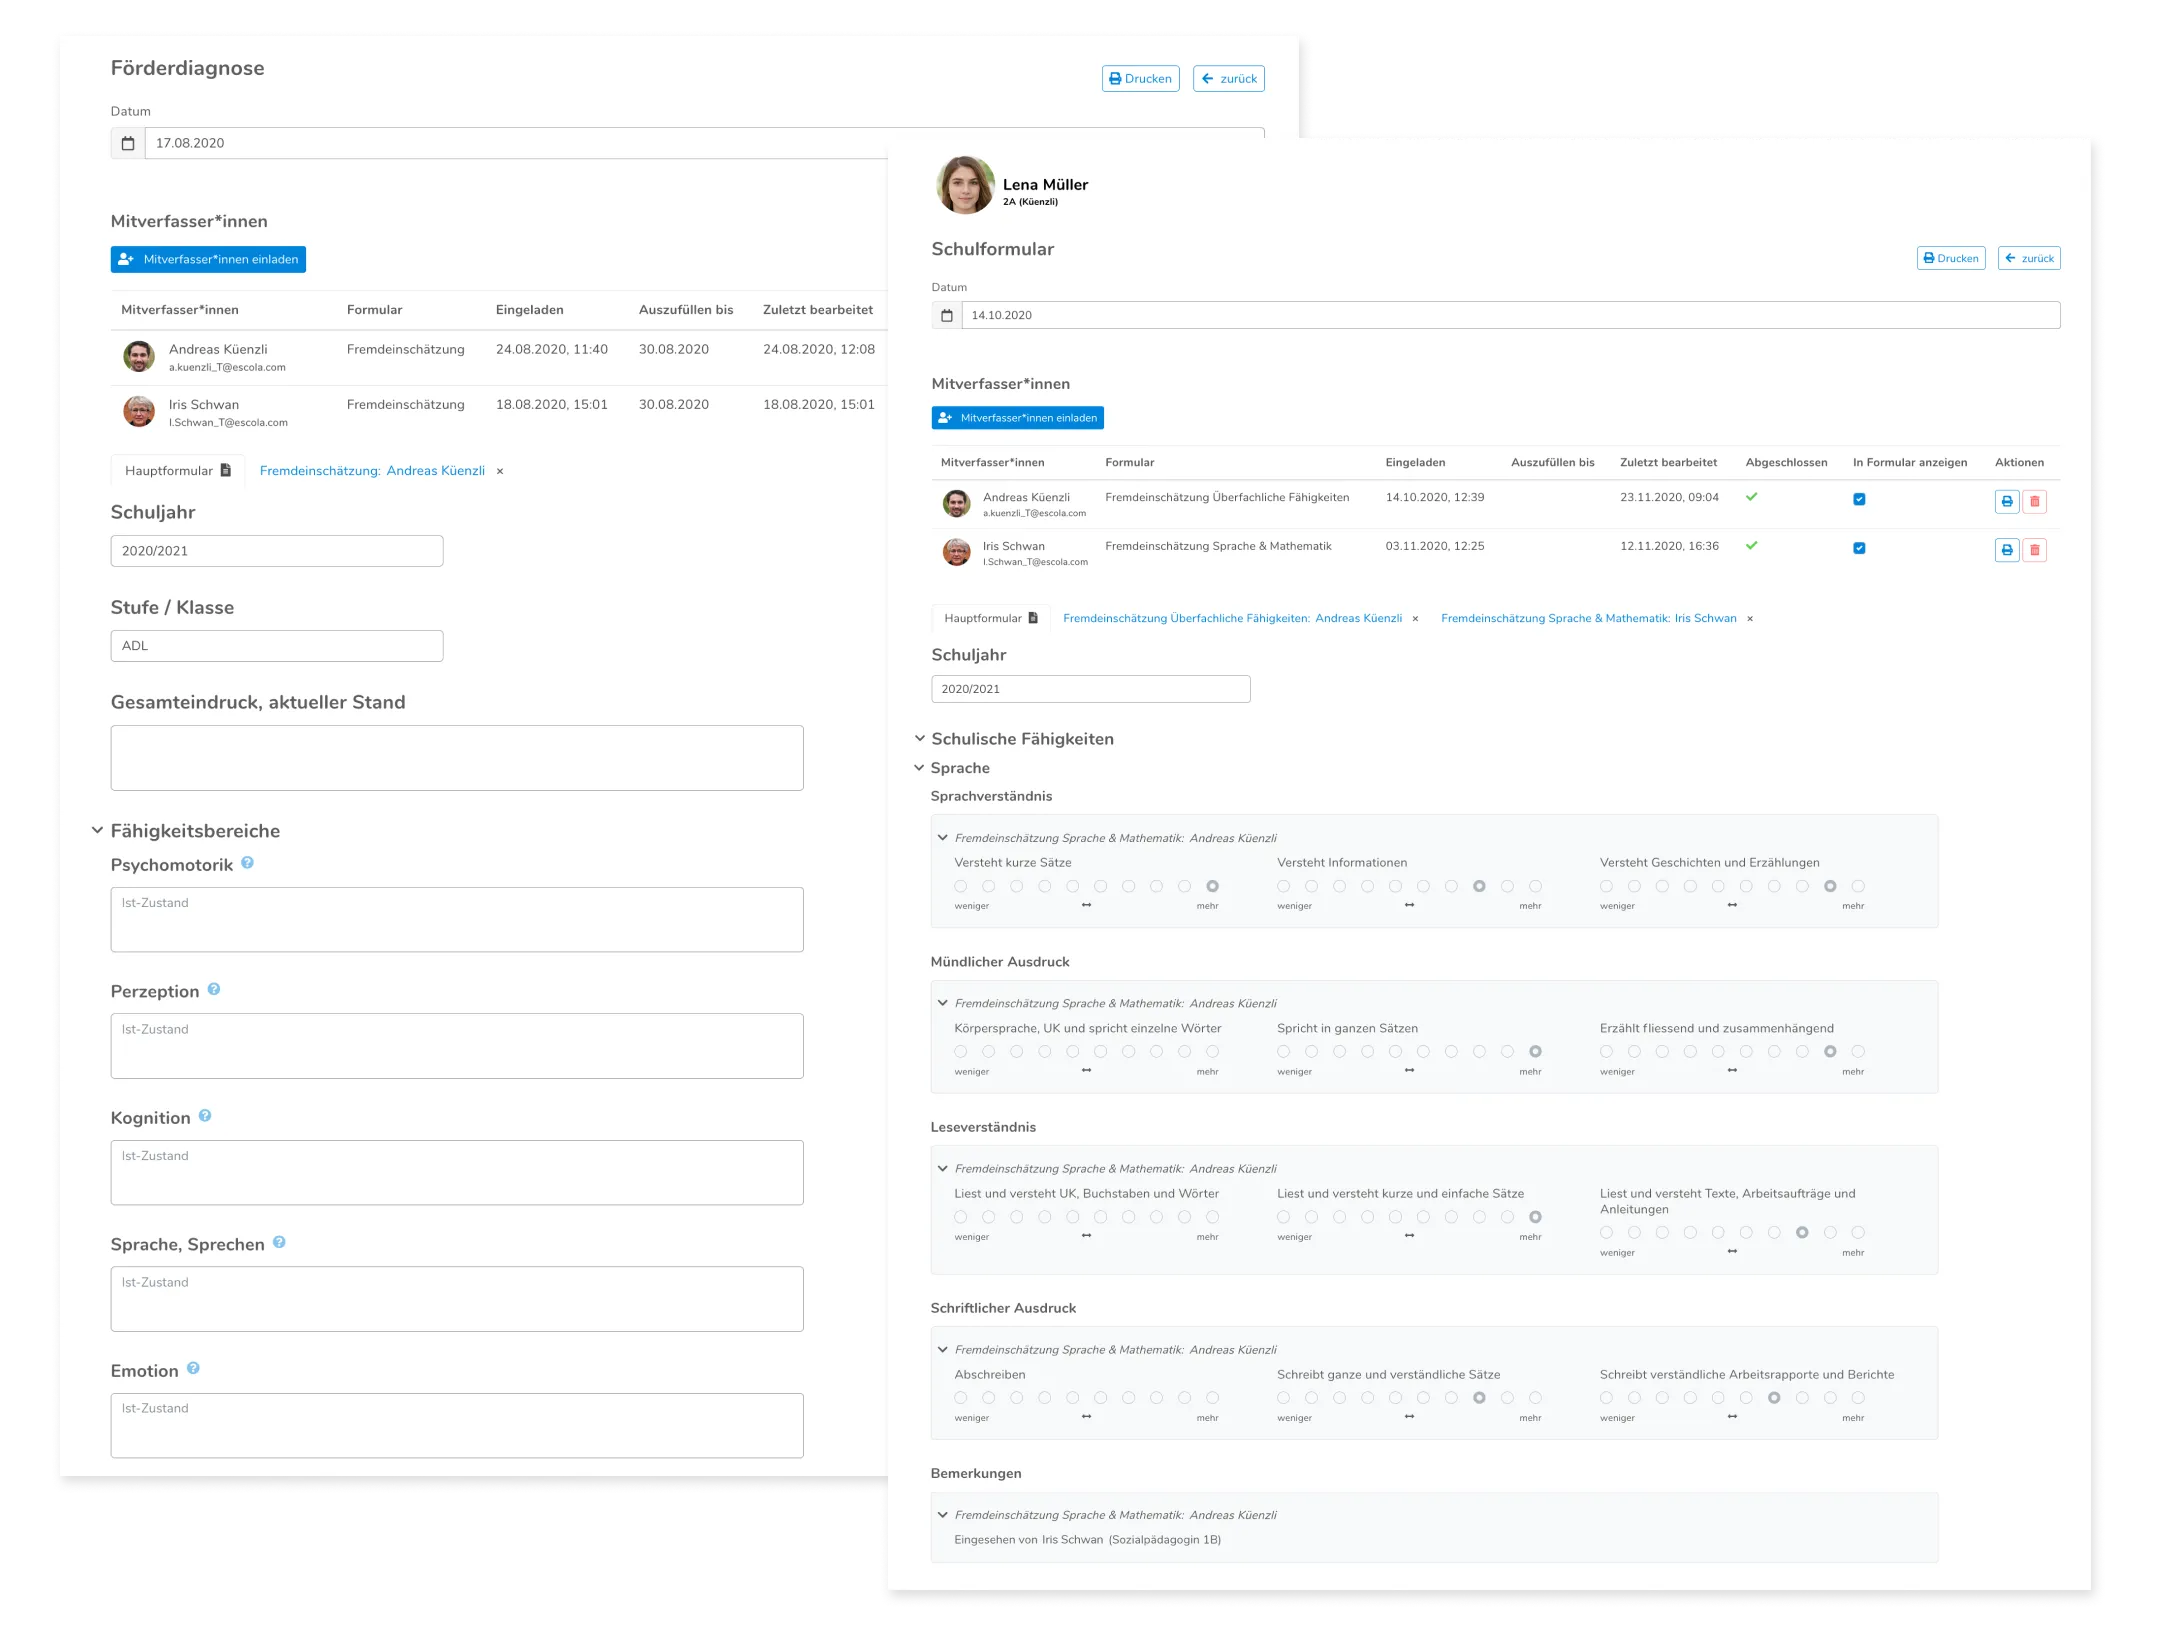Go back using zurück in Förderdiagnose window
This screenshot has height=1650, width=2160.
[1228, 79]
